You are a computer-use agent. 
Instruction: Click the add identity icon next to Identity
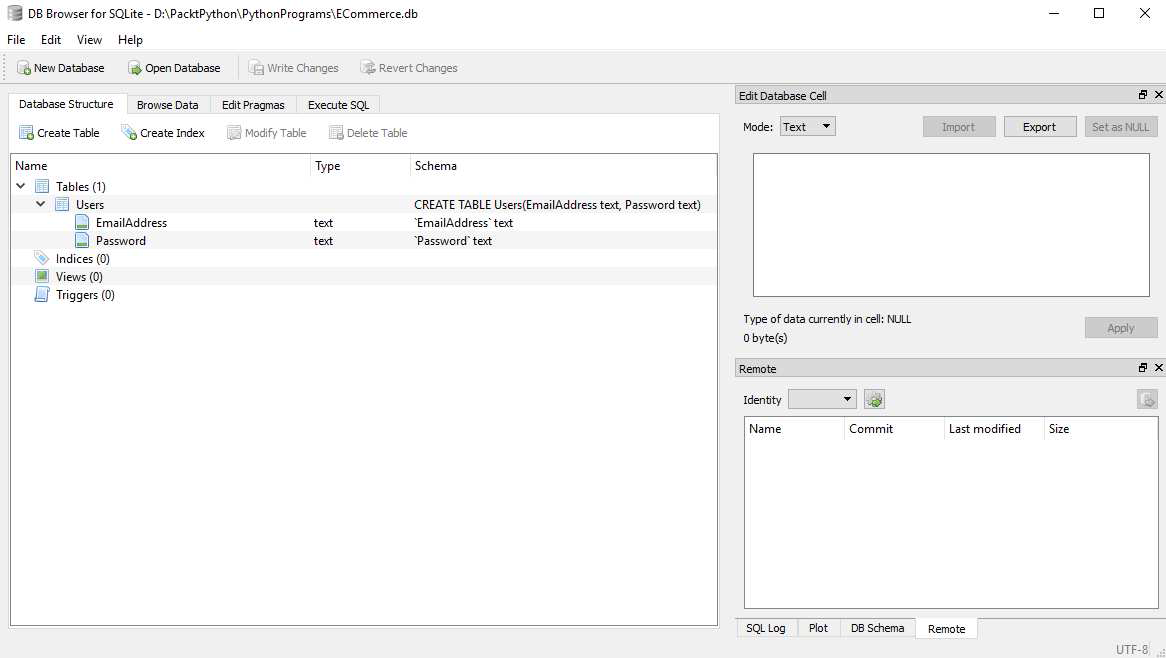click(874, 399)
